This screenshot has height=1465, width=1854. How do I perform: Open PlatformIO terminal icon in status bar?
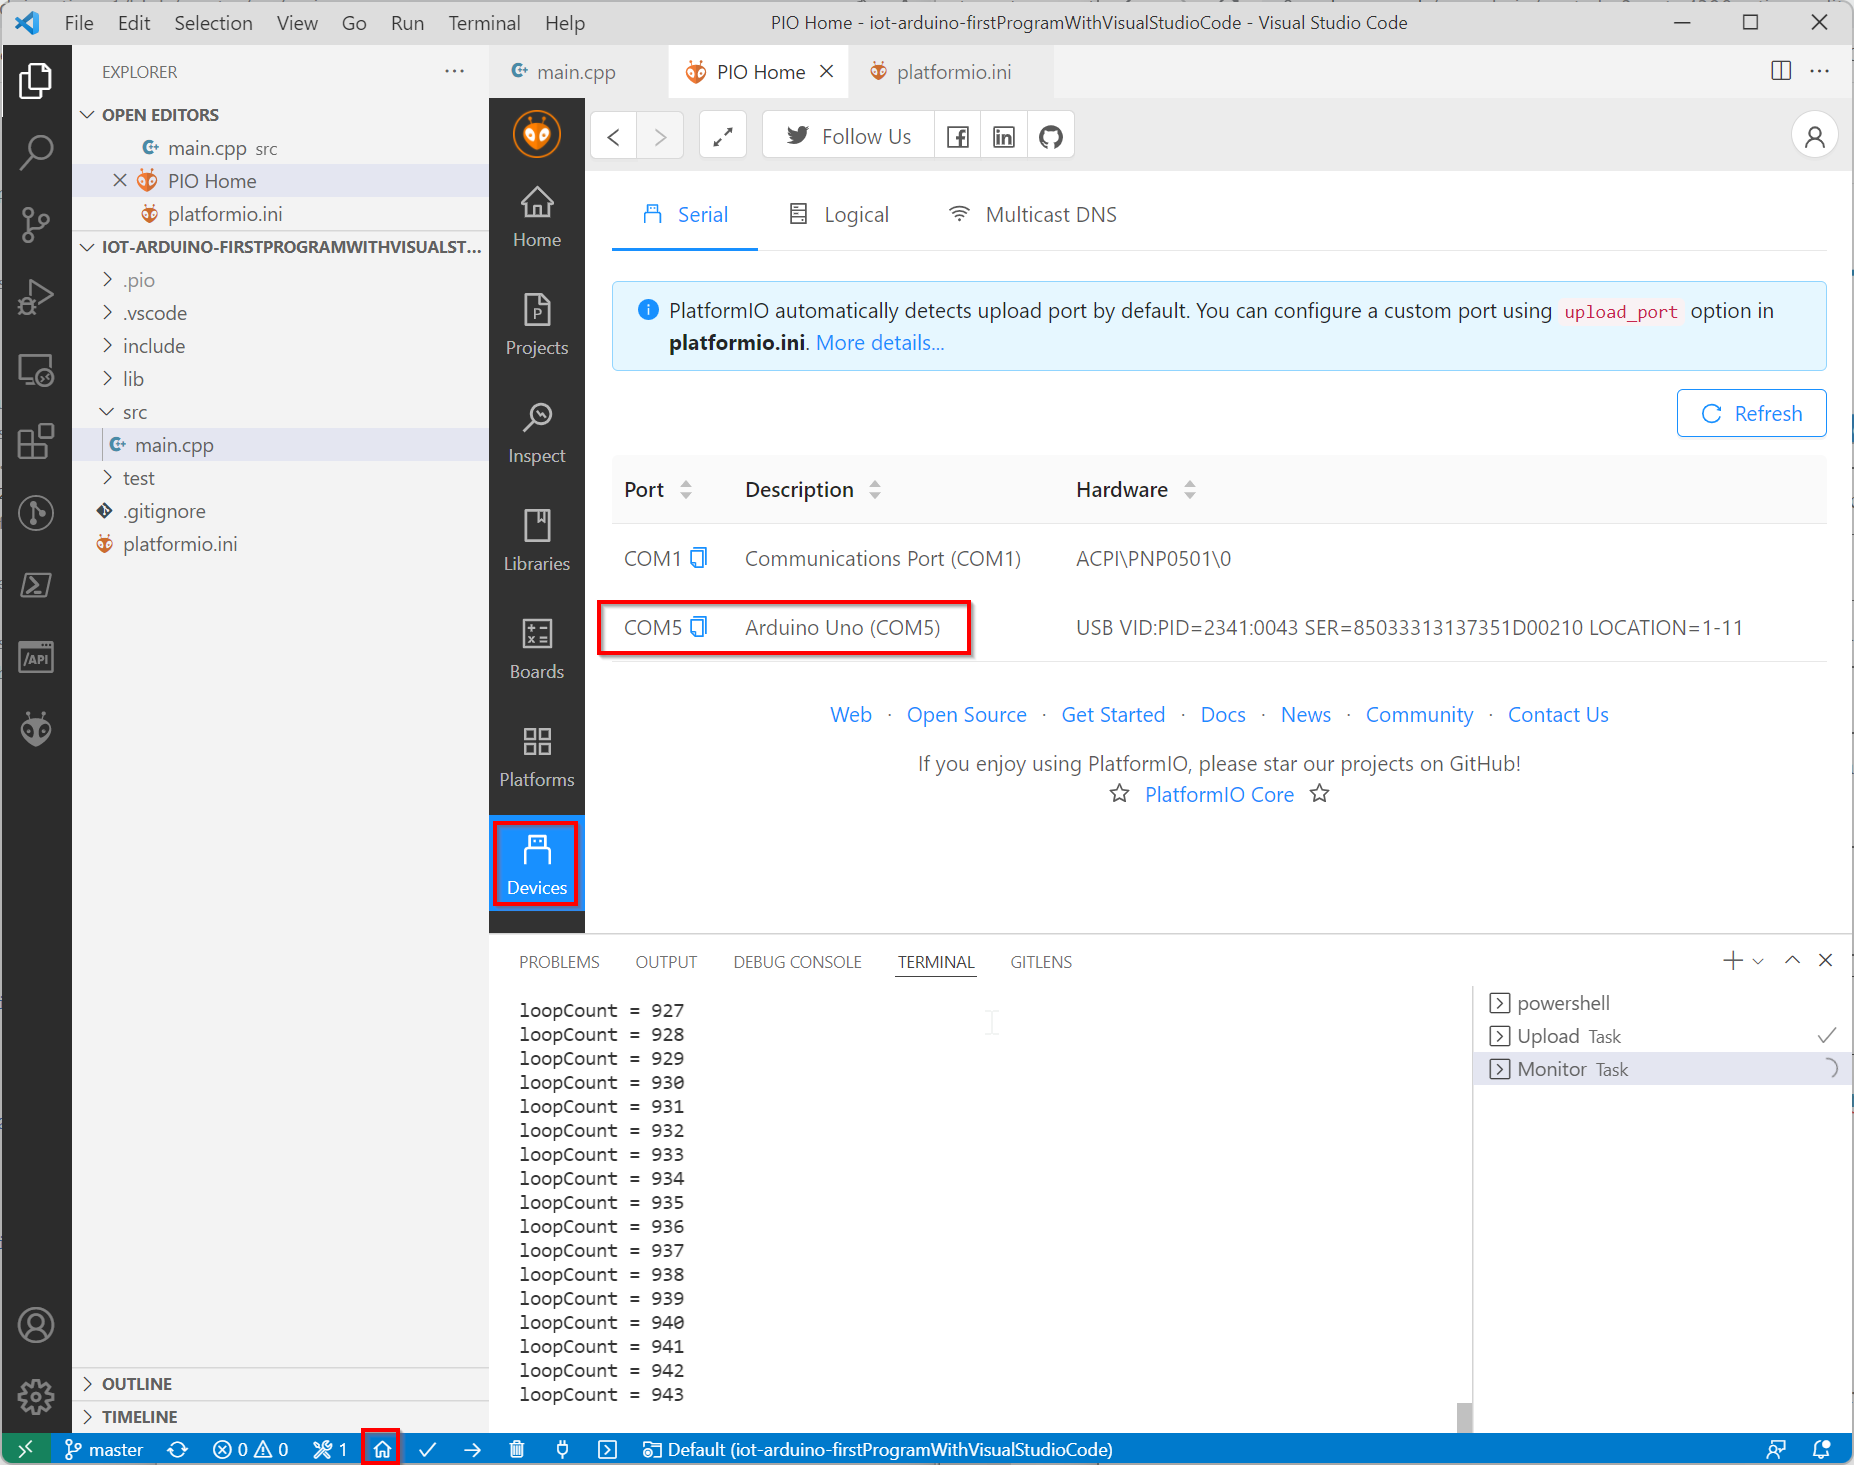[608, 1449]
